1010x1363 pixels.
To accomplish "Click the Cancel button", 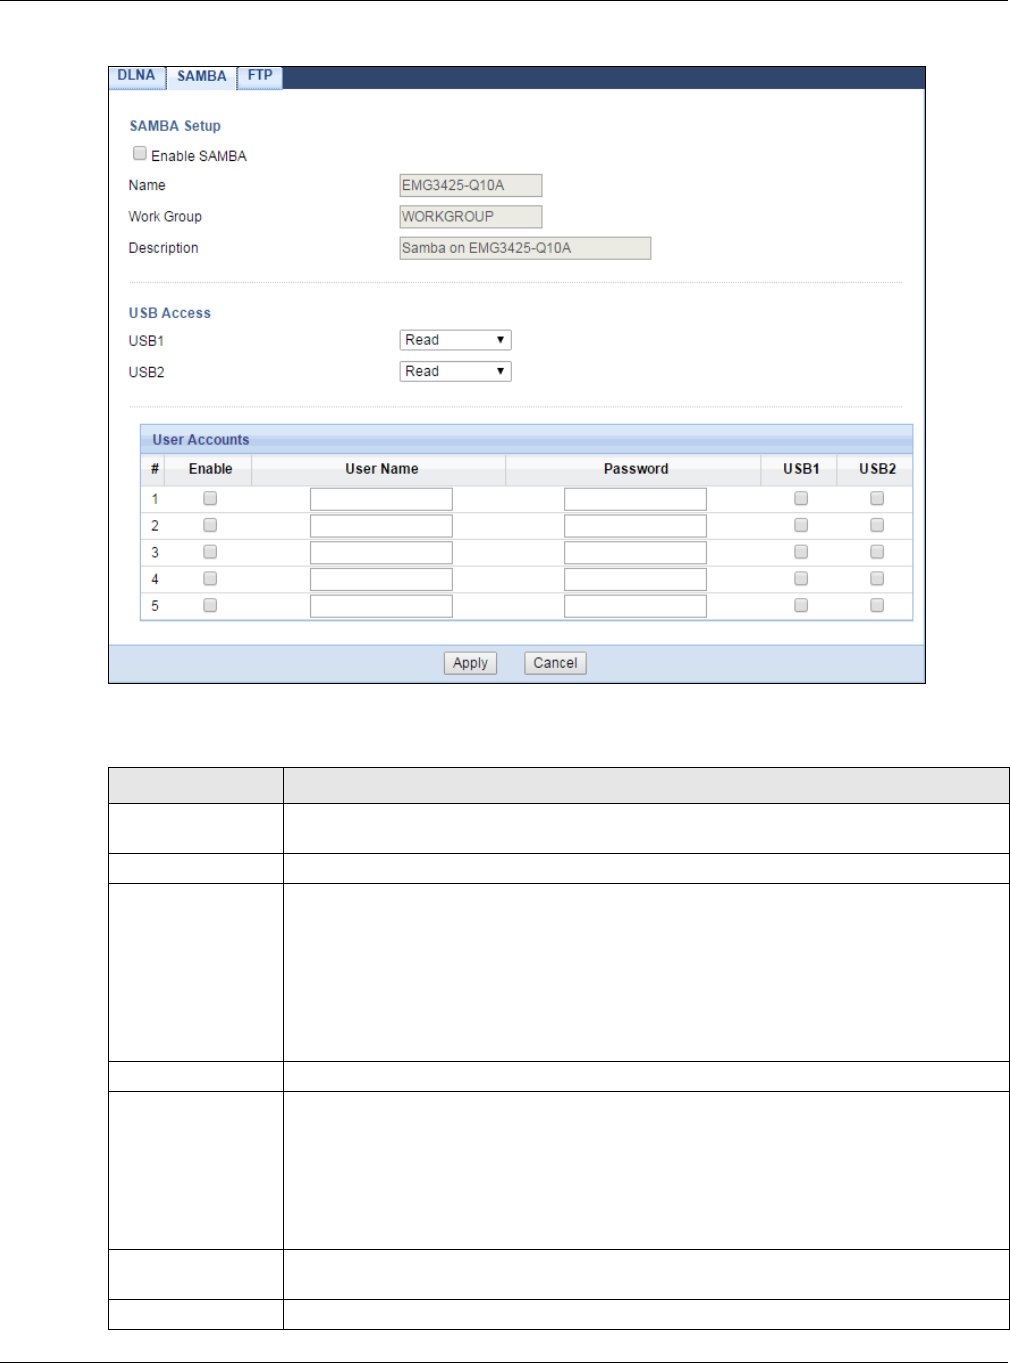I will point(555,663).
